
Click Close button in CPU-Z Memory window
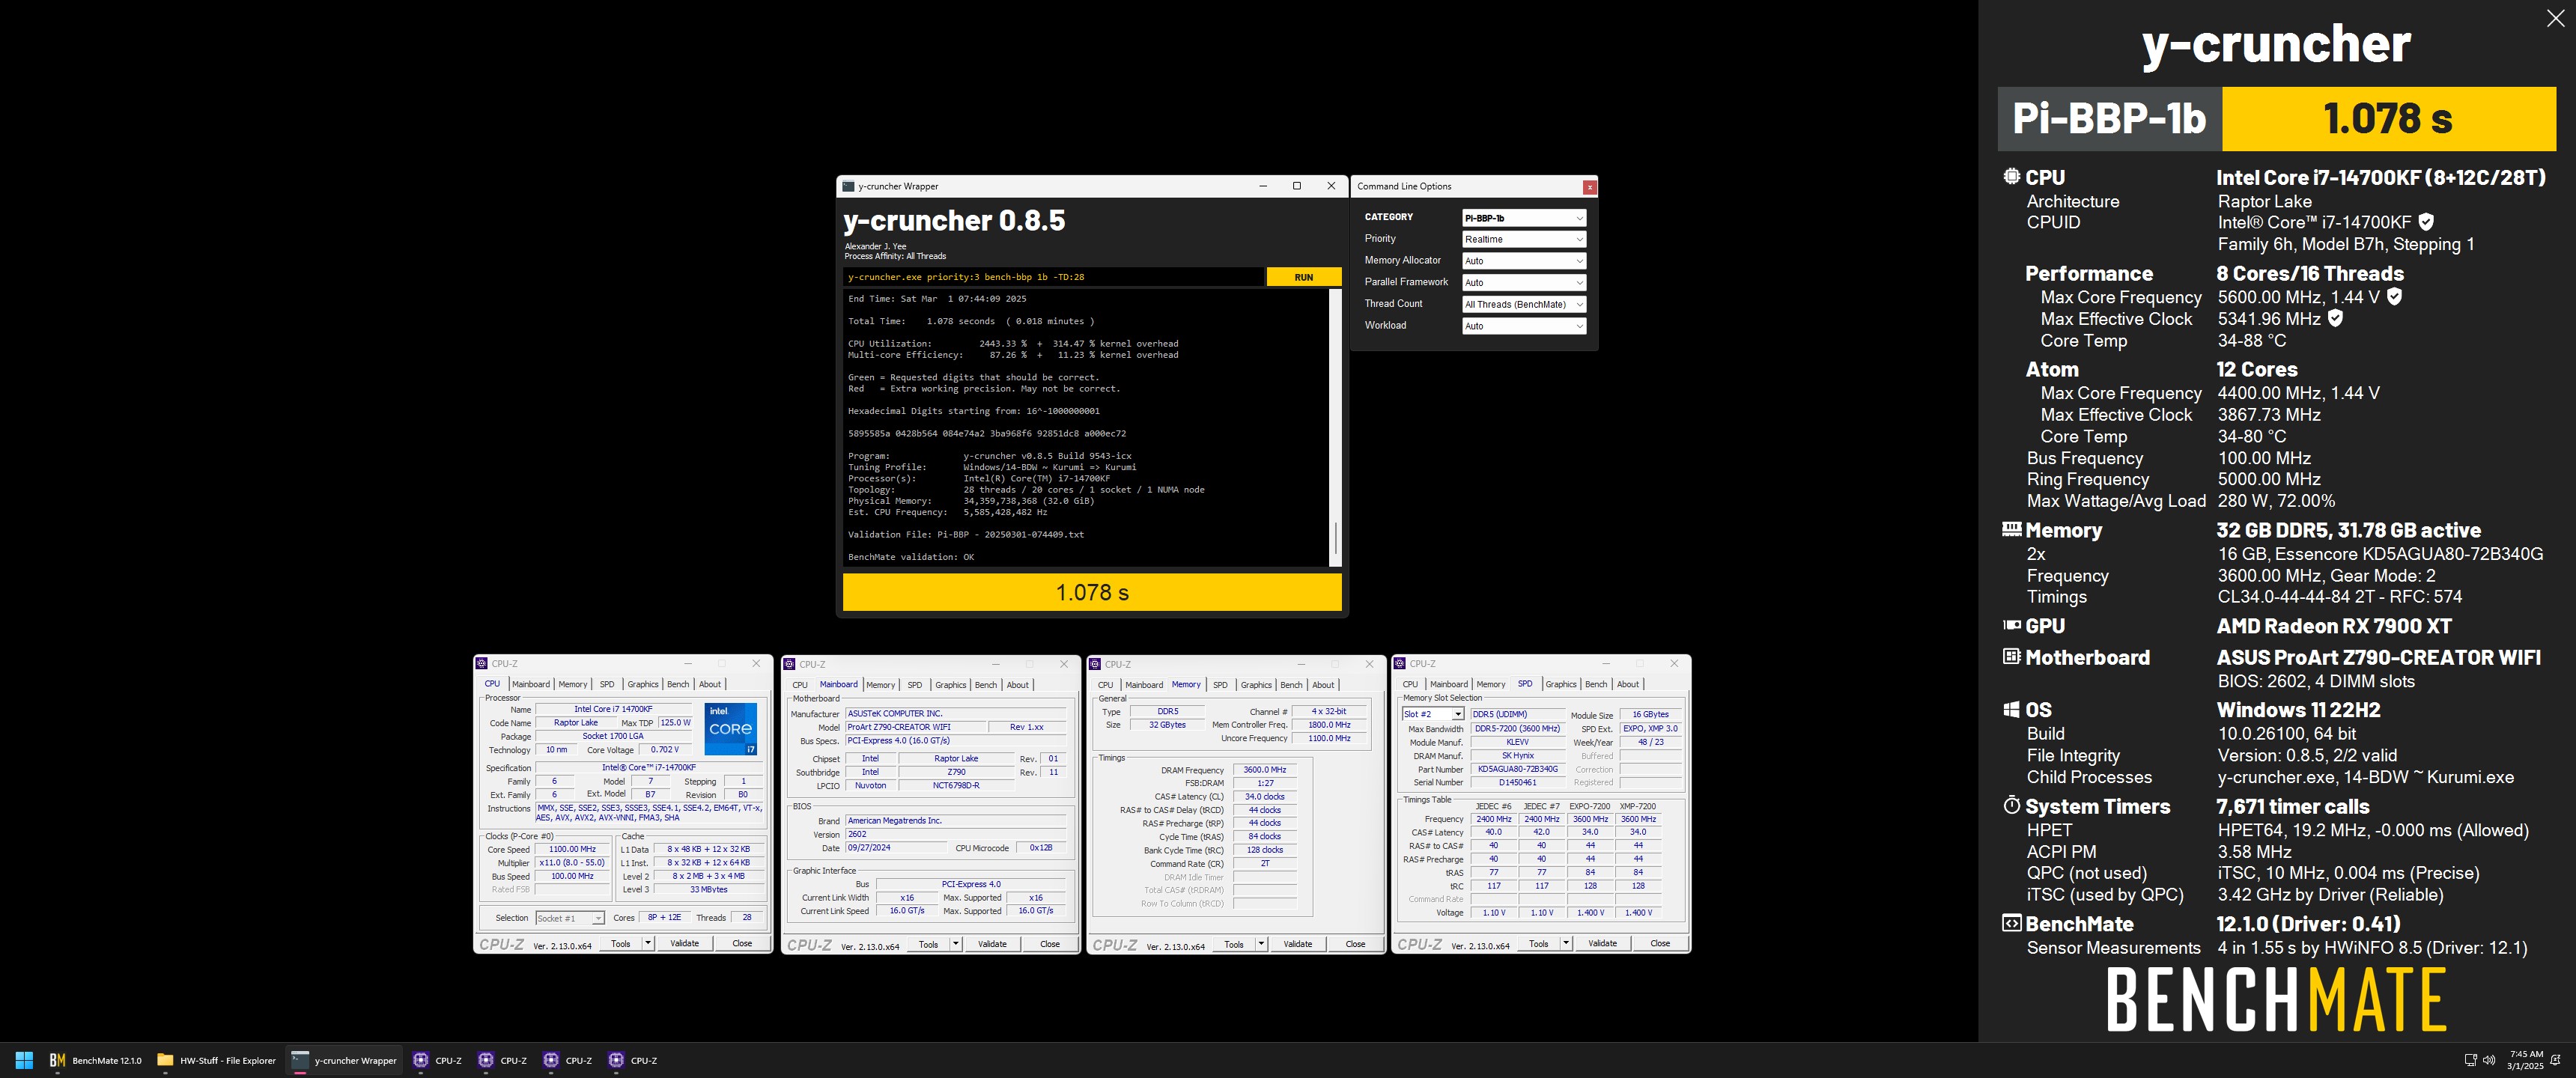click(1355, 944)
